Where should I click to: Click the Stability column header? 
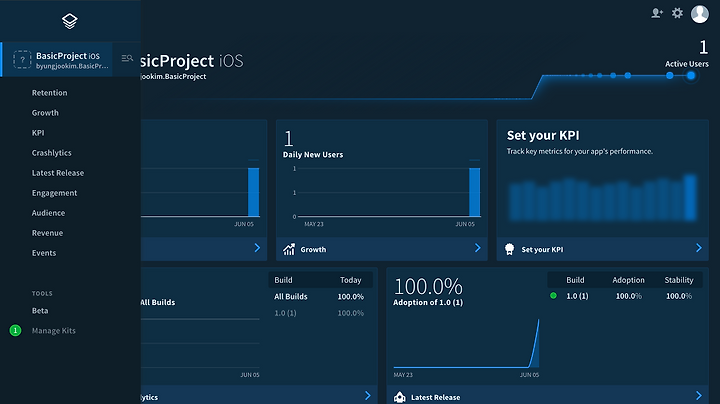[x=679, y=280]
